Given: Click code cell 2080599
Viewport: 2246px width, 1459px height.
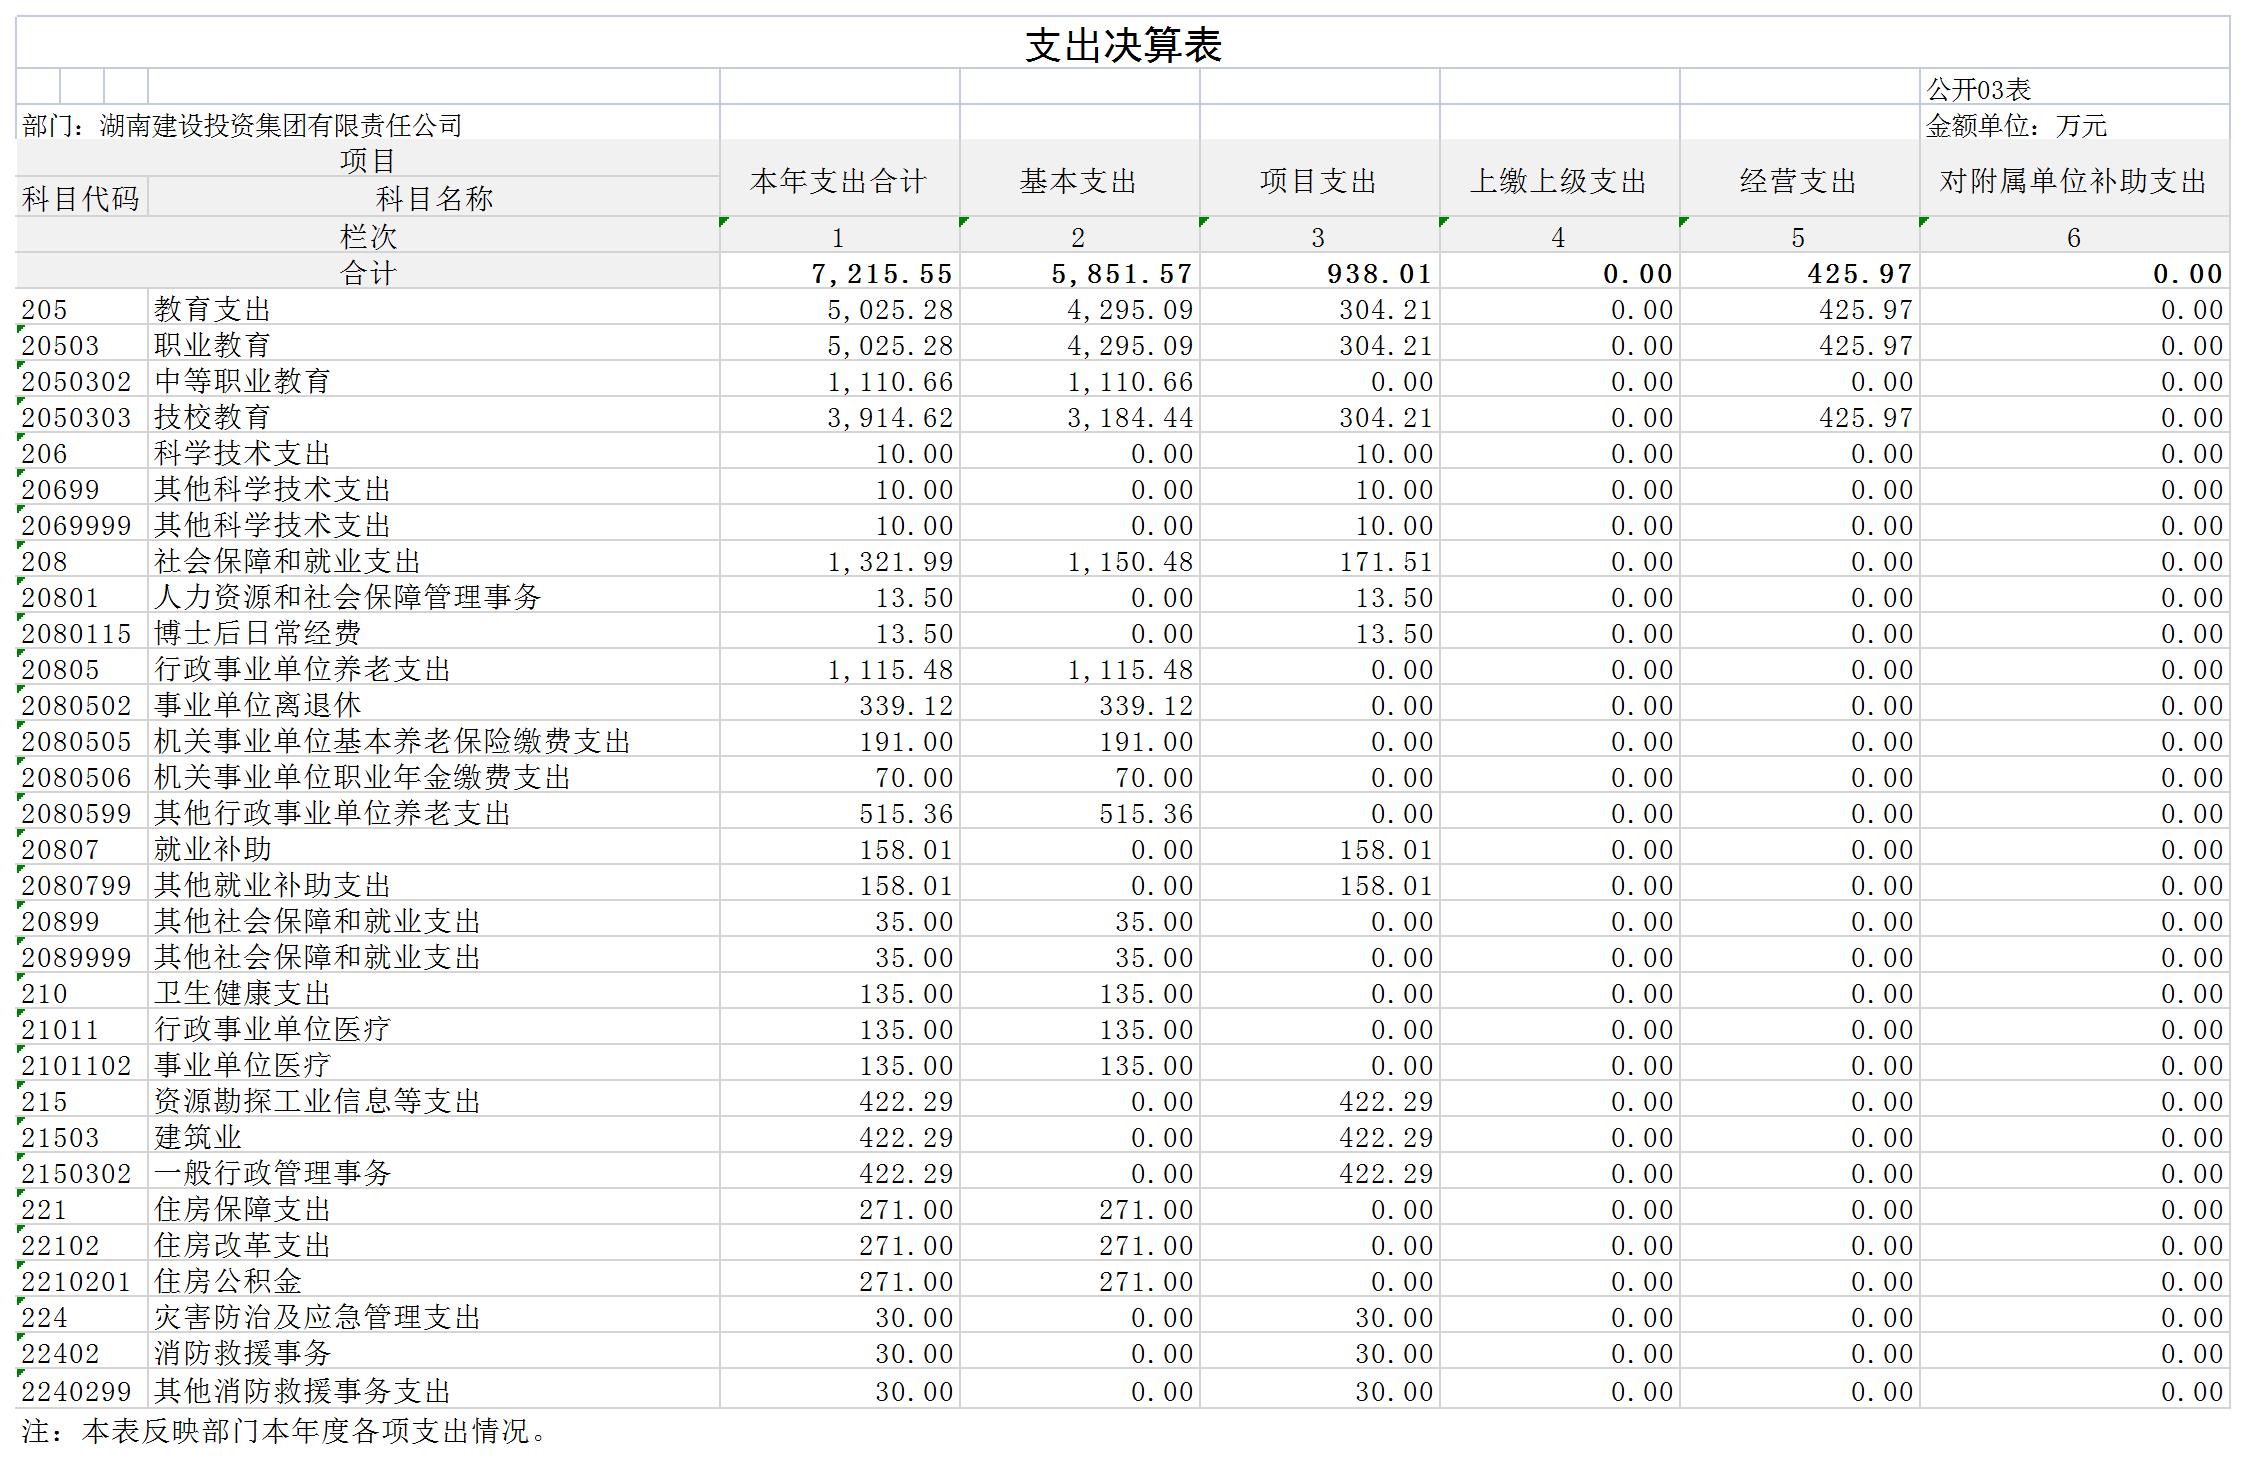Looking at the screenshot, I should click(x=81, y=813).
